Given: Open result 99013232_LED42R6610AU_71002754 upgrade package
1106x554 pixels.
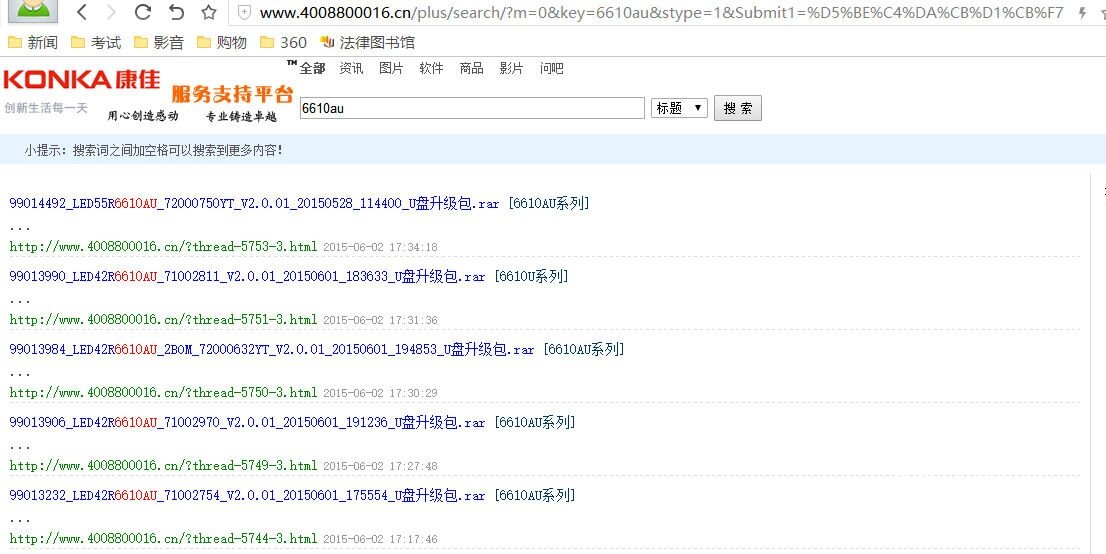Looking at the screenshot, I should coord(247,495).
